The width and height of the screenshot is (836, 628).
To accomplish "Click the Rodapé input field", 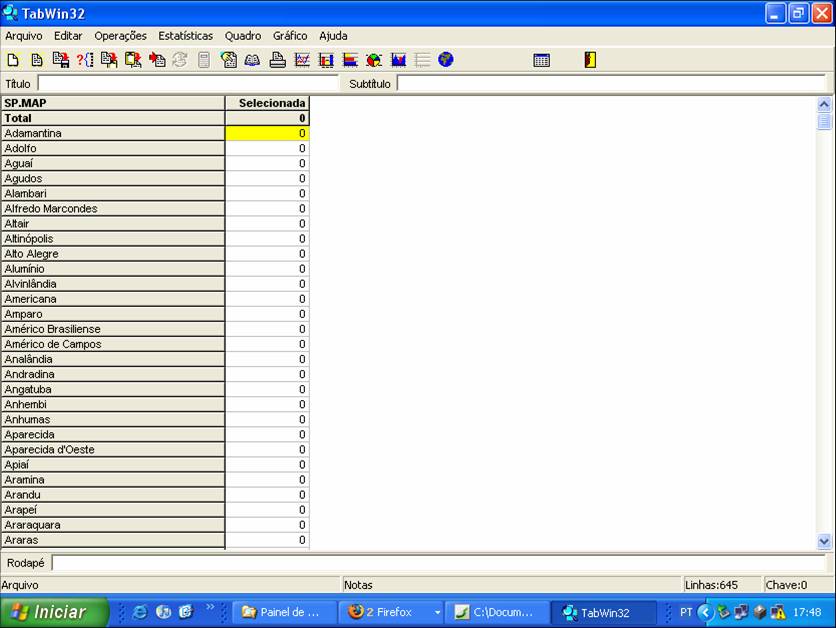I will point(439,563).
